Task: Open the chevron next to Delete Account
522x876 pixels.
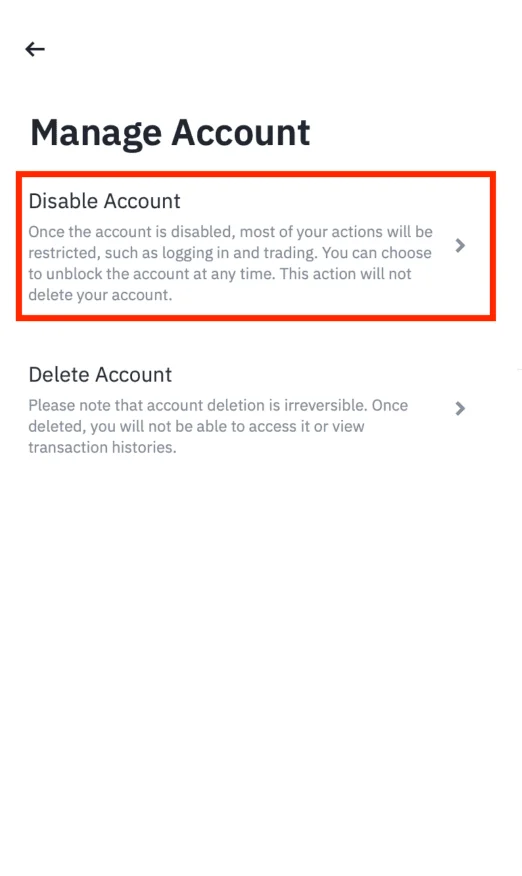Action: point(460,408)
